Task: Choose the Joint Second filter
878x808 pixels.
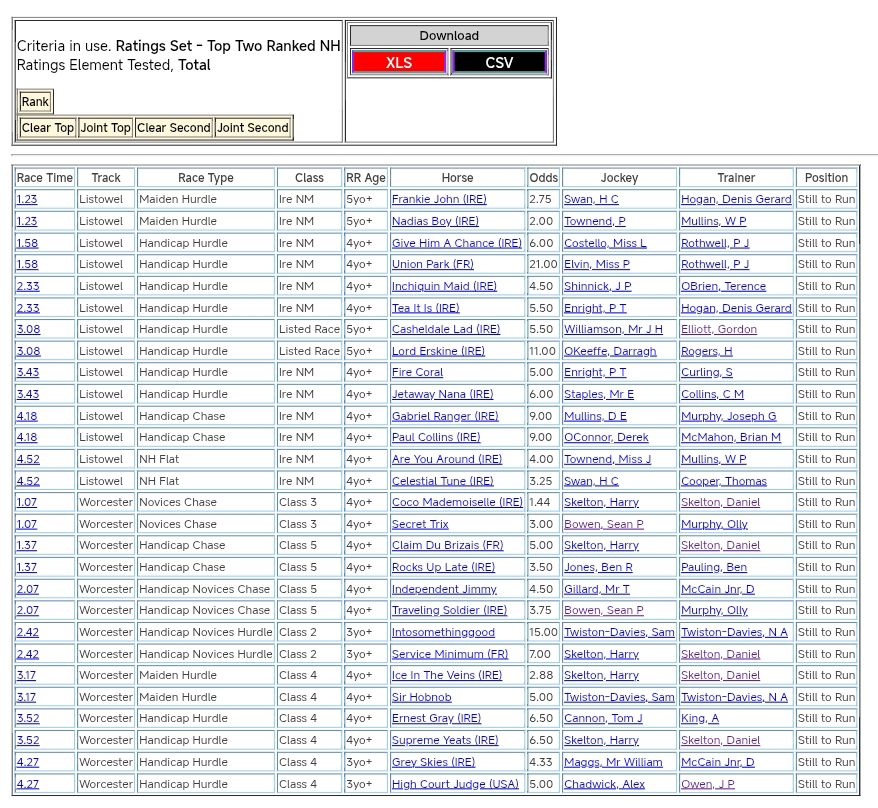Action: (253, 128)
